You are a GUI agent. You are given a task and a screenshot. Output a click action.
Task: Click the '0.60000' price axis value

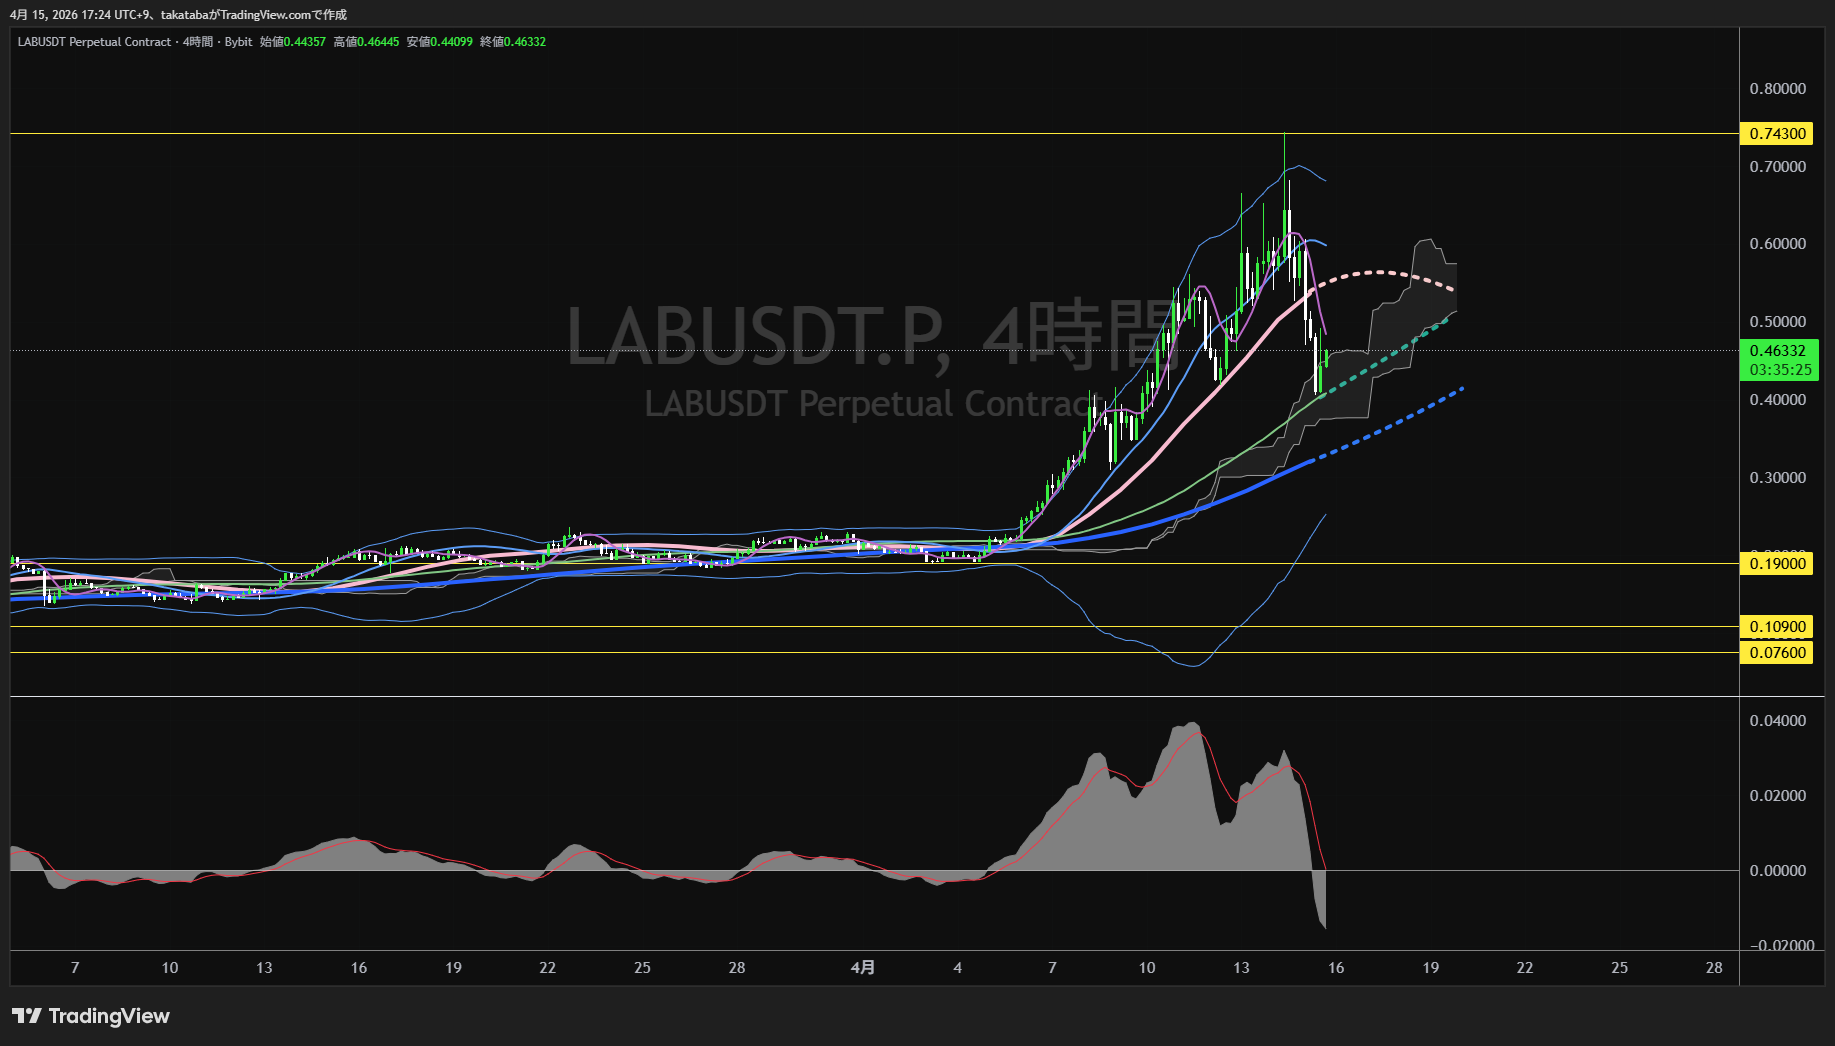pyautogui.click(x=1777, y=244)
